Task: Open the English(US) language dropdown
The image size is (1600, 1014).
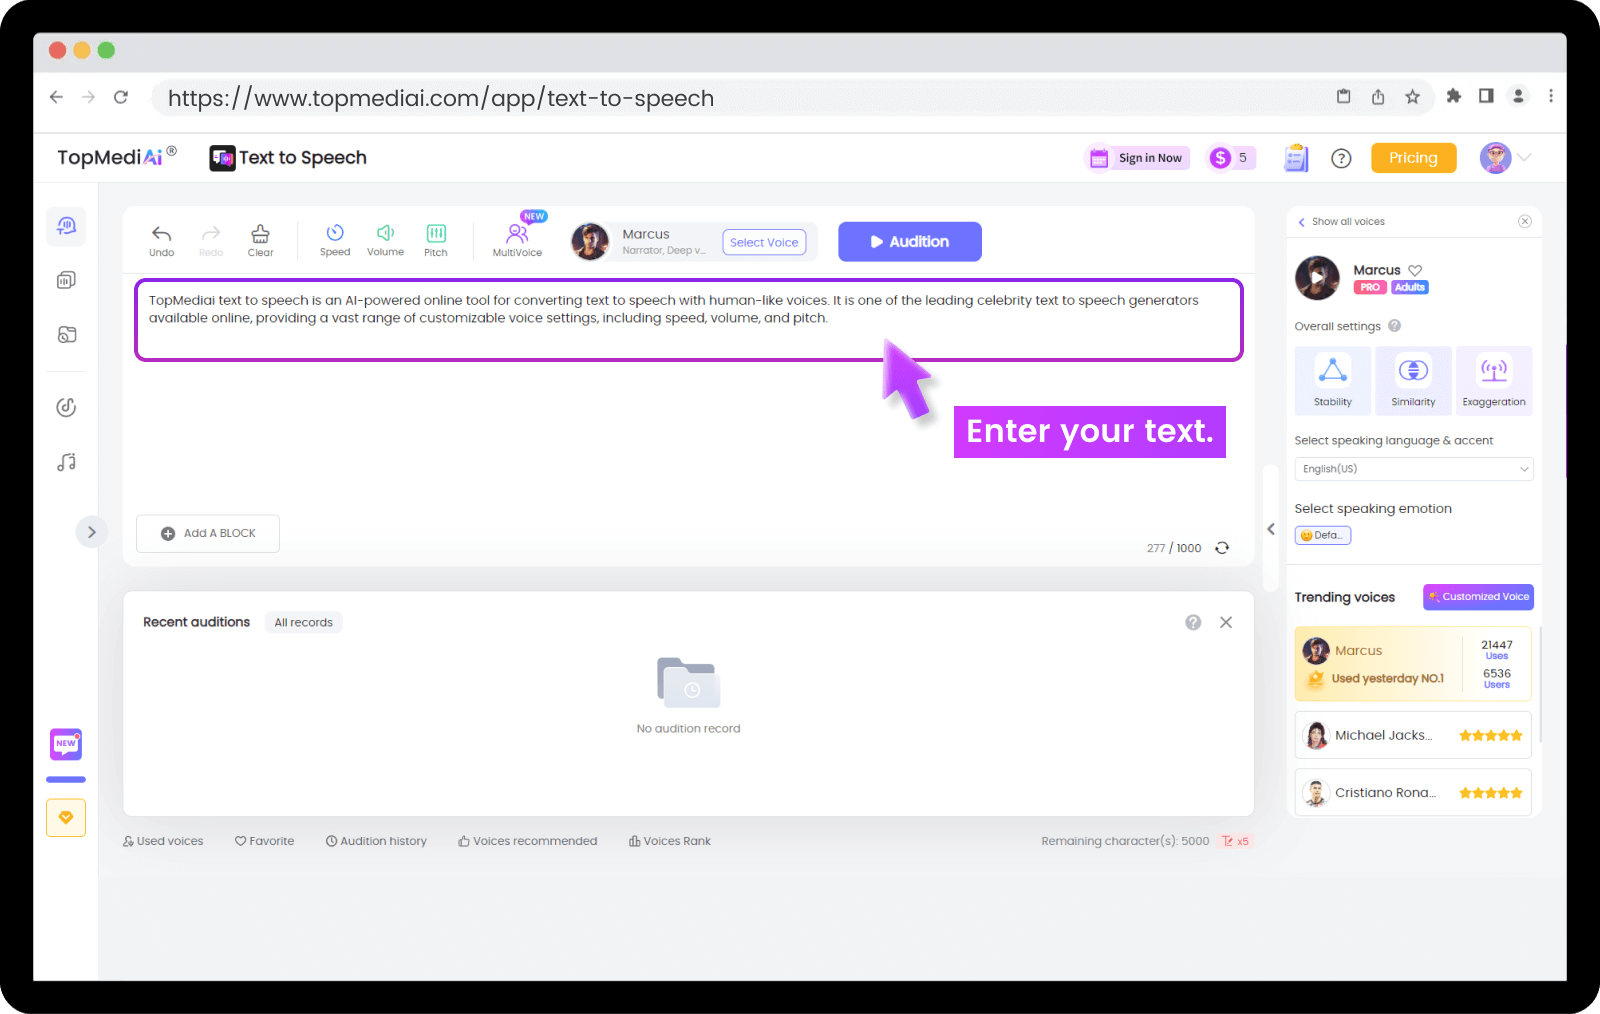Action: coord(1413,469)
